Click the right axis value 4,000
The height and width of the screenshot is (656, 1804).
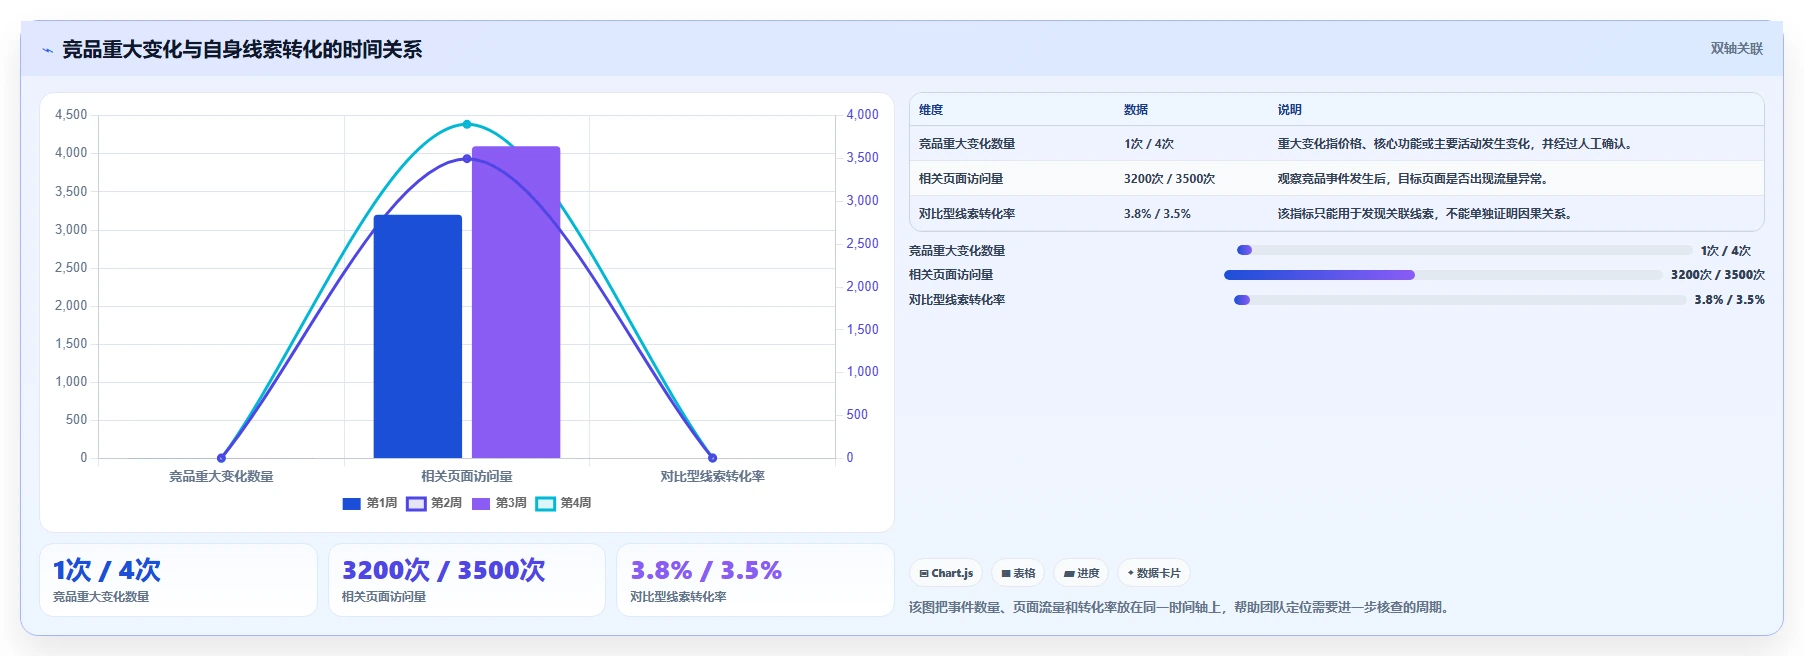point(863,115)
